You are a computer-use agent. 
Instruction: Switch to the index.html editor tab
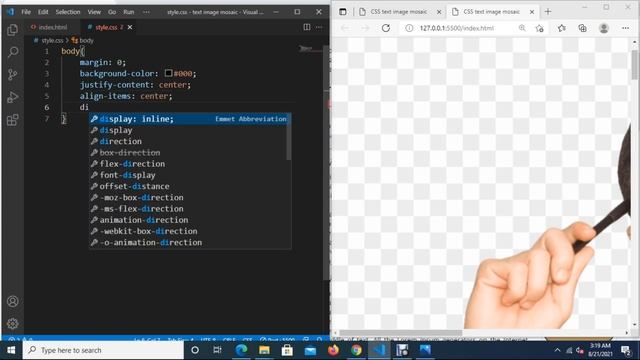(49, 27)
